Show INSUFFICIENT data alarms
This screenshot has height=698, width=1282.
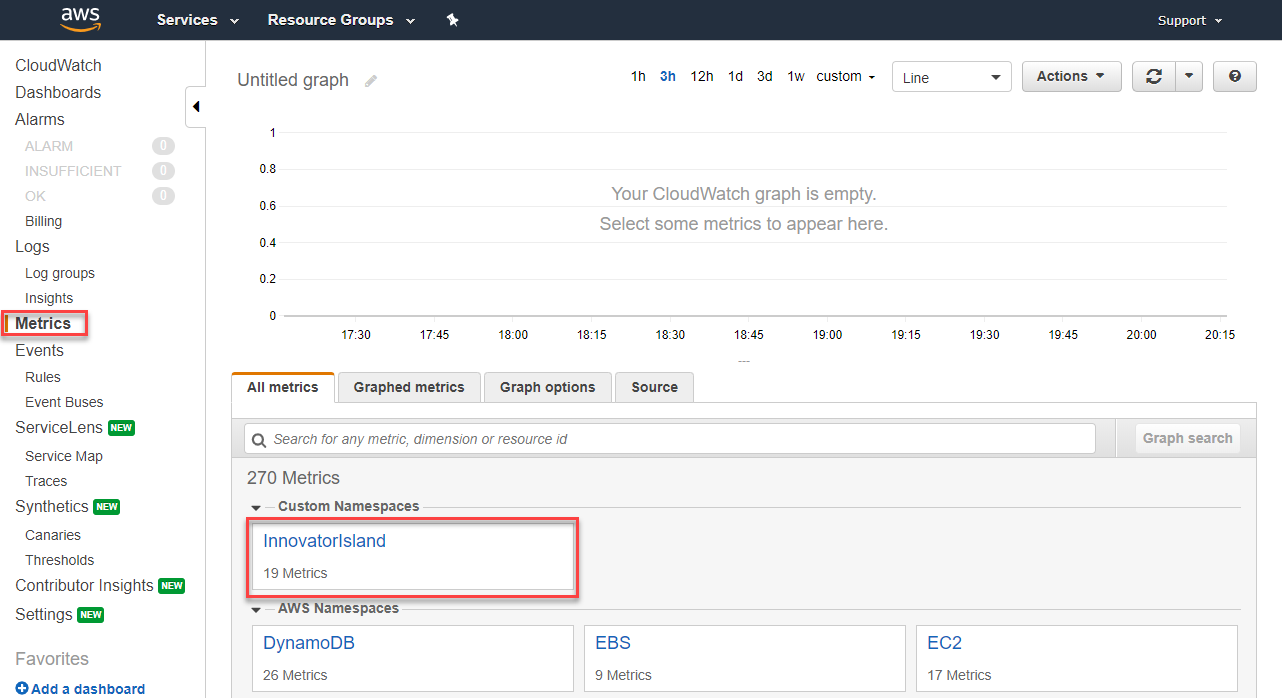[x=73, y=171]
